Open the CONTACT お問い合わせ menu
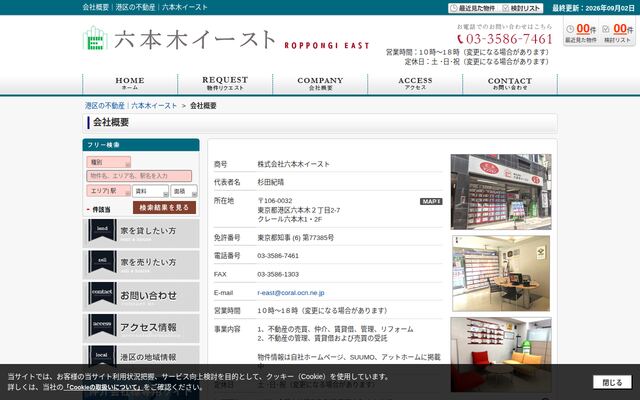The height and width of the screenshot is (400, 640). (x=510, y=84)
